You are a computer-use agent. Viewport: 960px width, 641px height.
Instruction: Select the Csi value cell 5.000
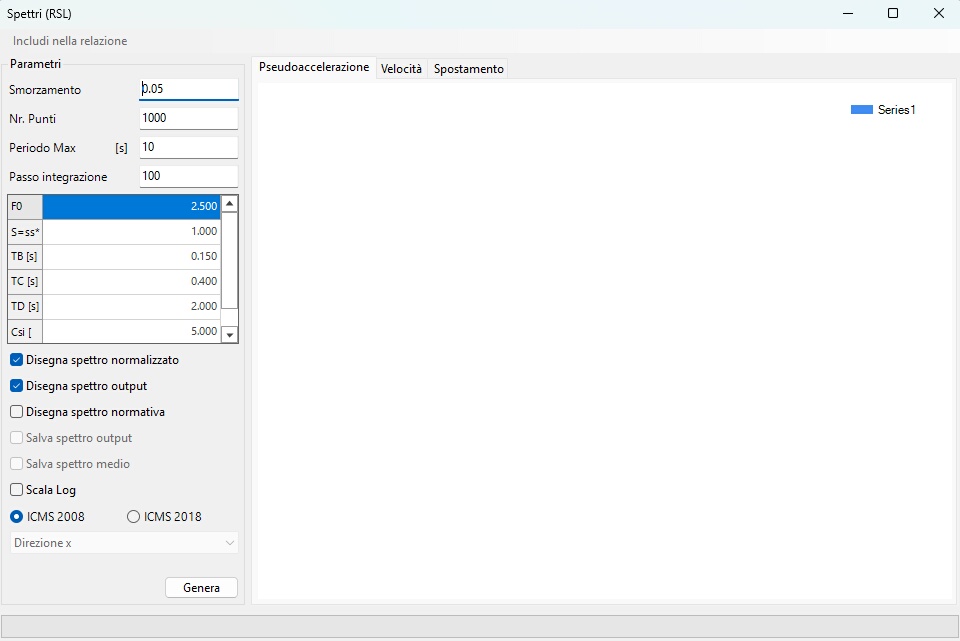(x=131, y=331)
